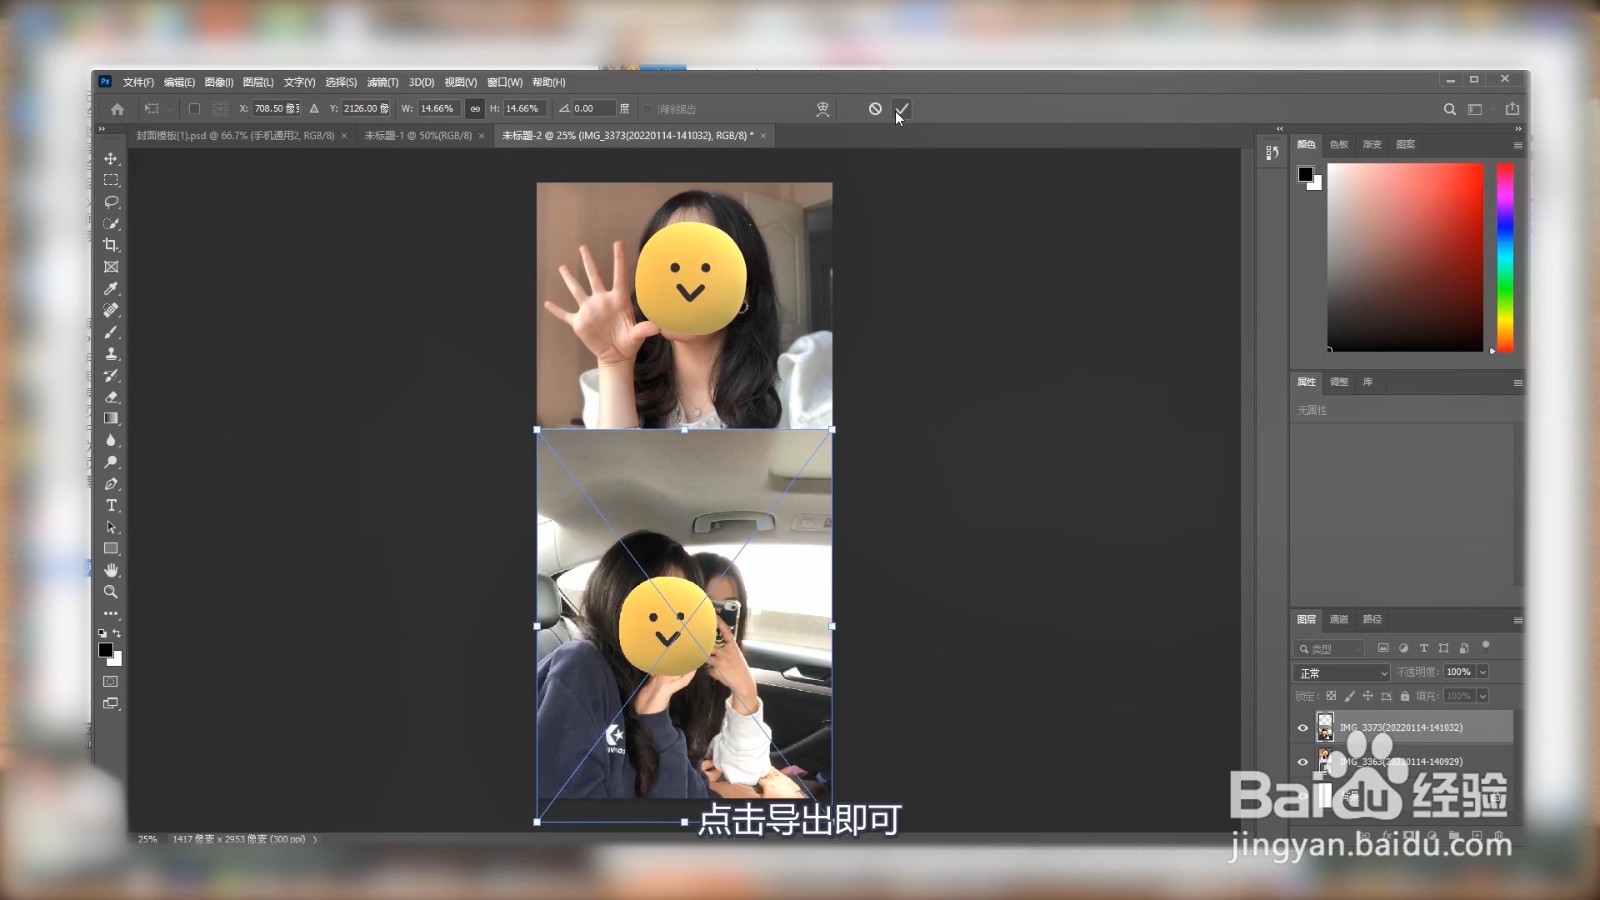The width and height of the screenshot is (1600, 900).
Task: Open the 不透明度 opacity dropdown
Action: tap(1481, 673)
